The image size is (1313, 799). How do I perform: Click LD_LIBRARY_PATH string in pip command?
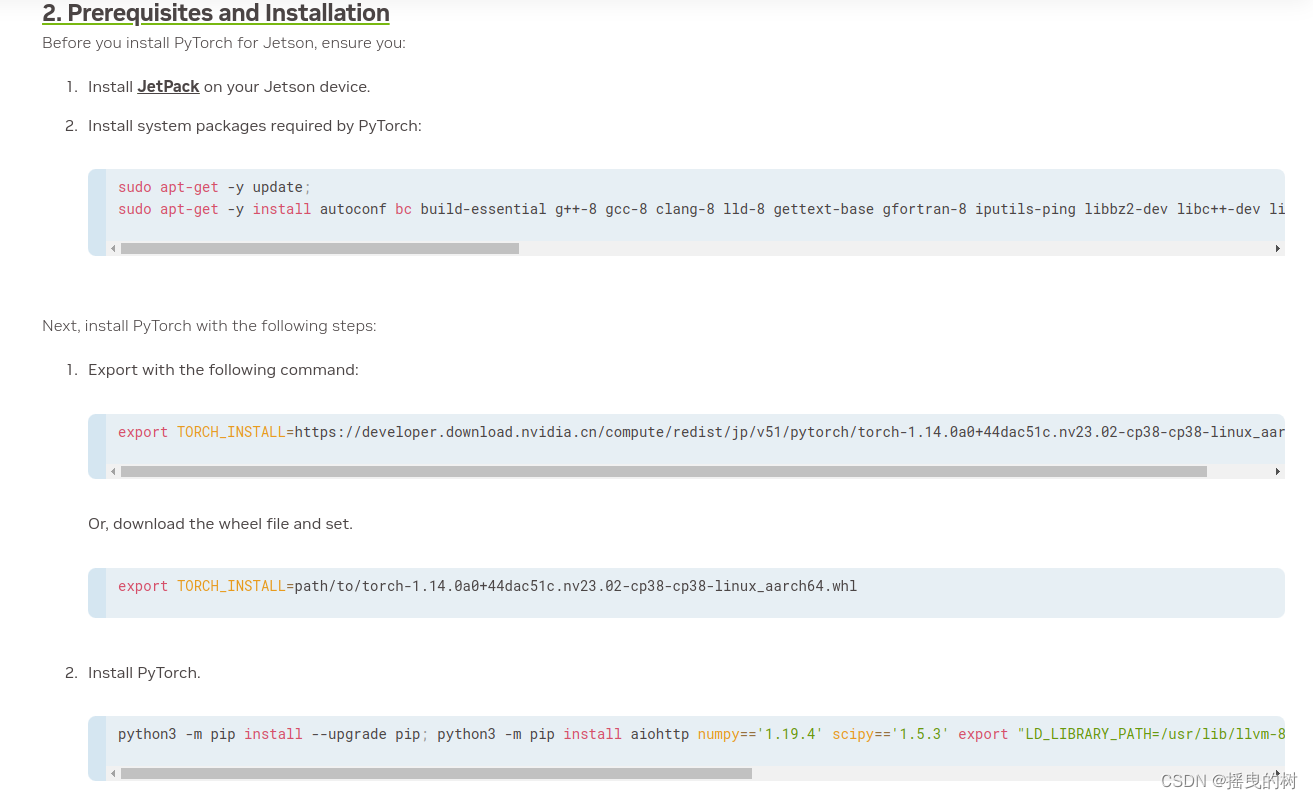[x=1151, y=734]
